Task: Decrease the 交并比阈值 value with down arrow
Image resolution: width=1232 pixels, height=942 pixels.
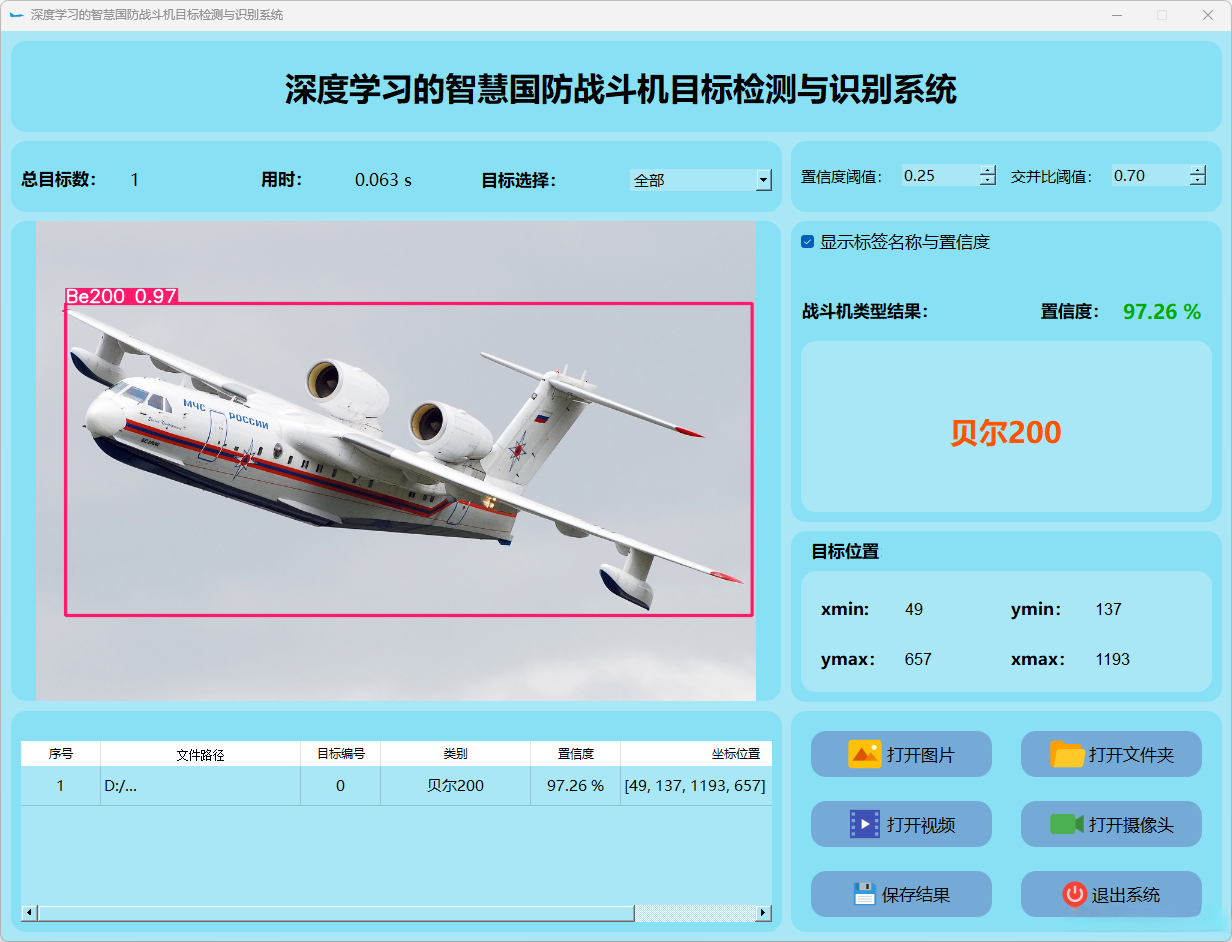Action: point(1198,181)
